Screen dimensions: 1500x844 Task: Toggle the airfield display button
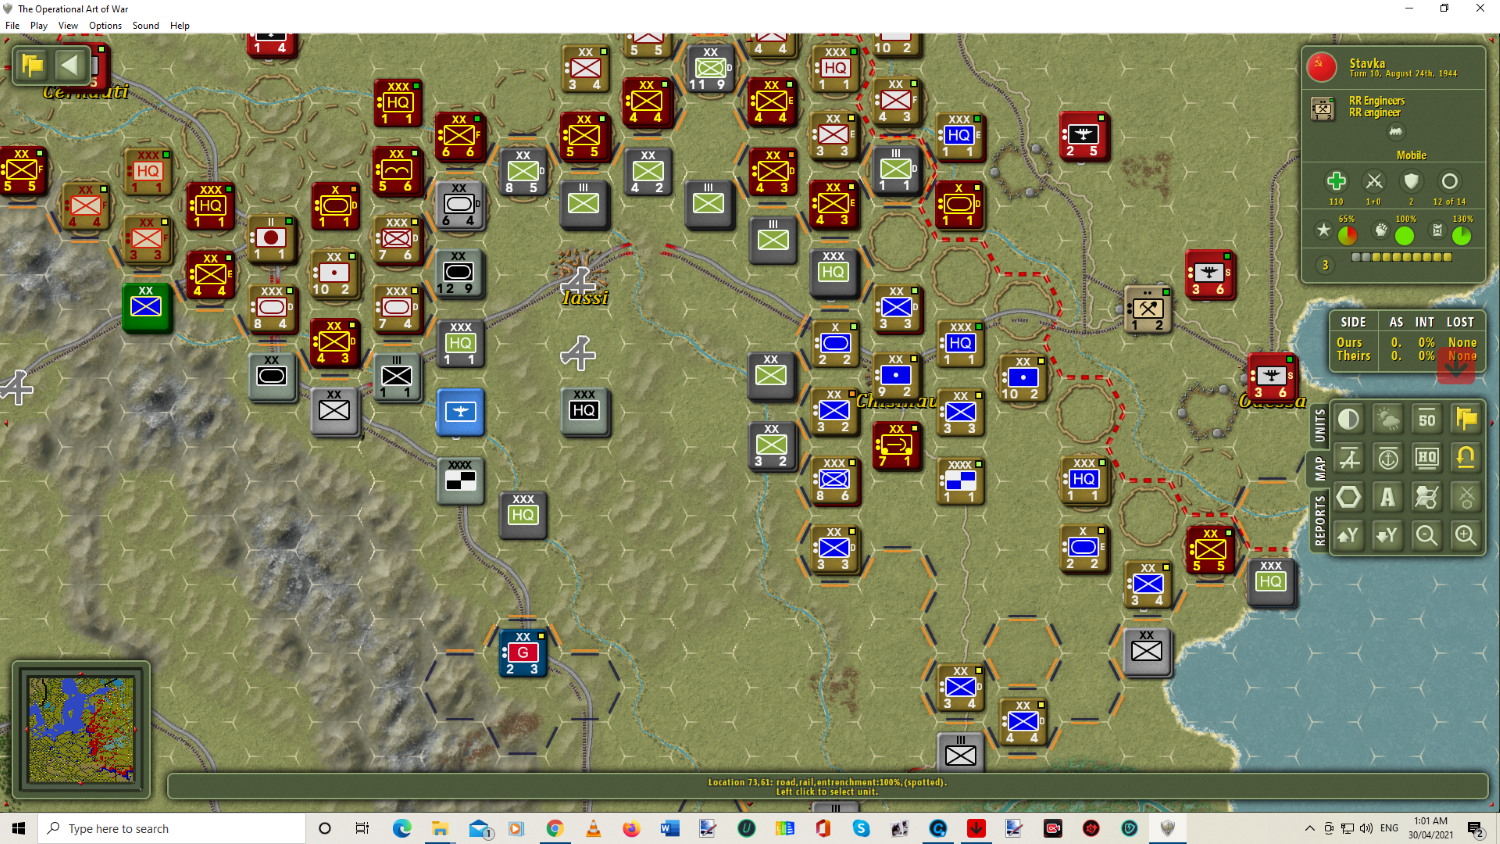point(1349,458)
